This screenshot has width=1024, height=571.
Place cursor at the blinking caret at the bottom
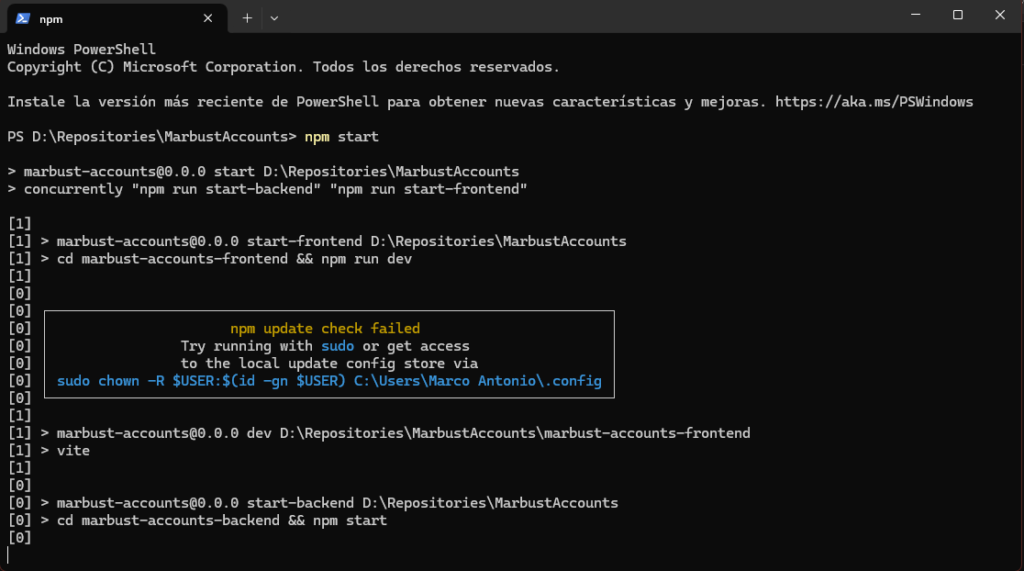pos(8,555)
